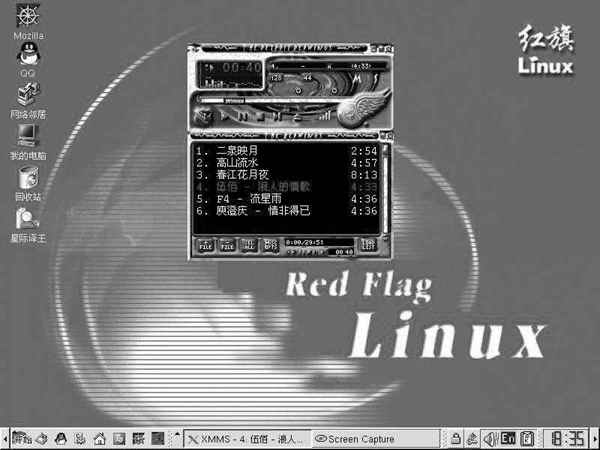Stop playback in XMMS
The width and height of the screenshot is (600, 450).
coord(261,117)
